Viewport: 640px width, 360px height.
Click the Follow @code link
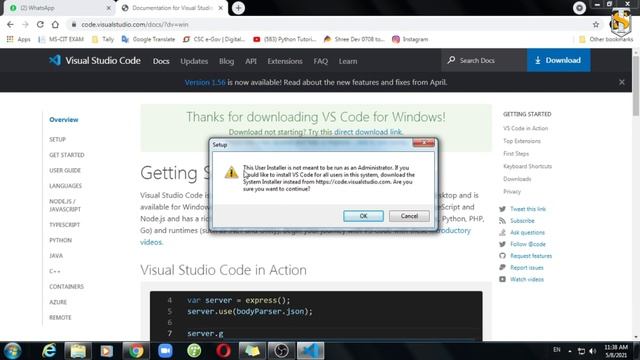[528, 244]
